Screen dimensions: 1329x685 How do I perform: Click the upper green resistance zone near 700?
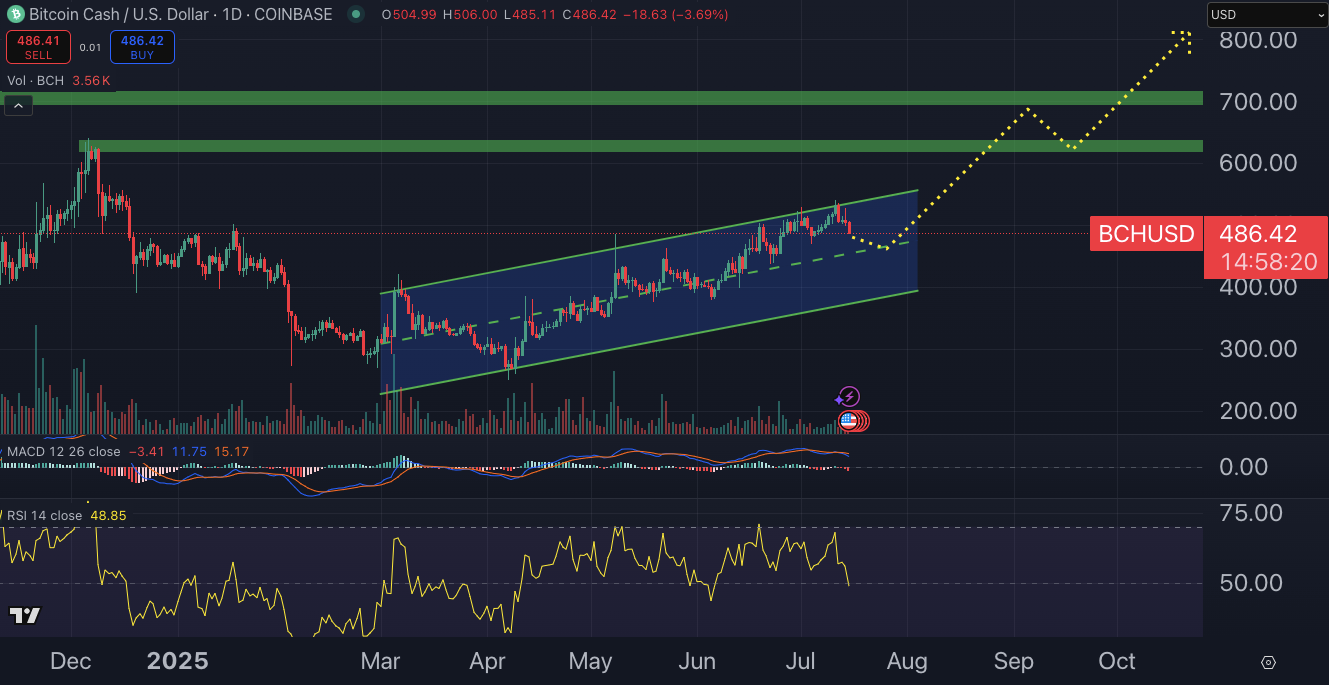[x=600, y=98]
